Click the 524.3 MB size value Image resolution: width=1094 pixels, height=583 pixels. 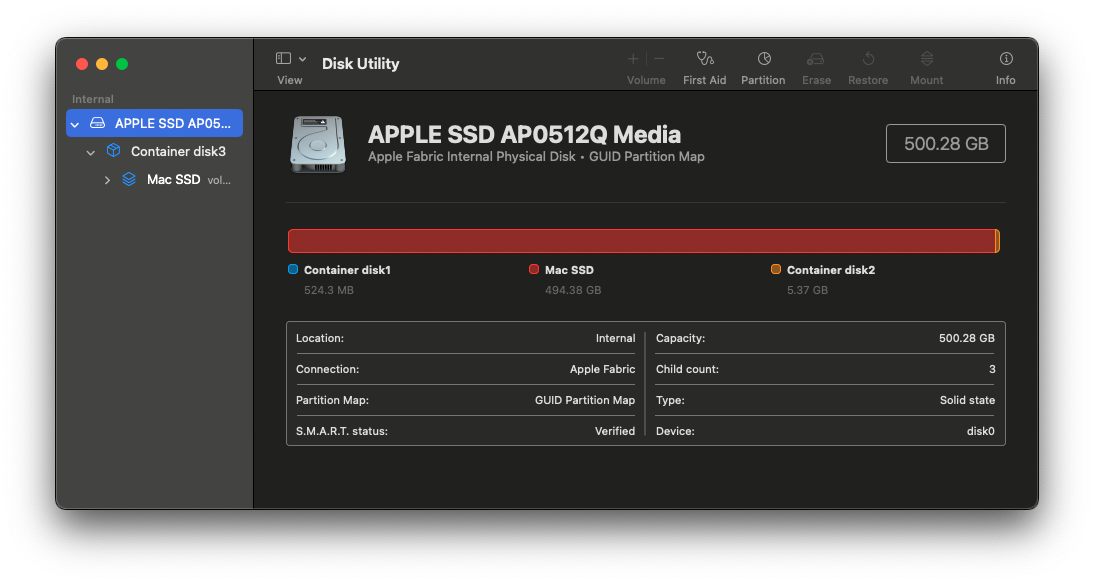tap(329, 290)
